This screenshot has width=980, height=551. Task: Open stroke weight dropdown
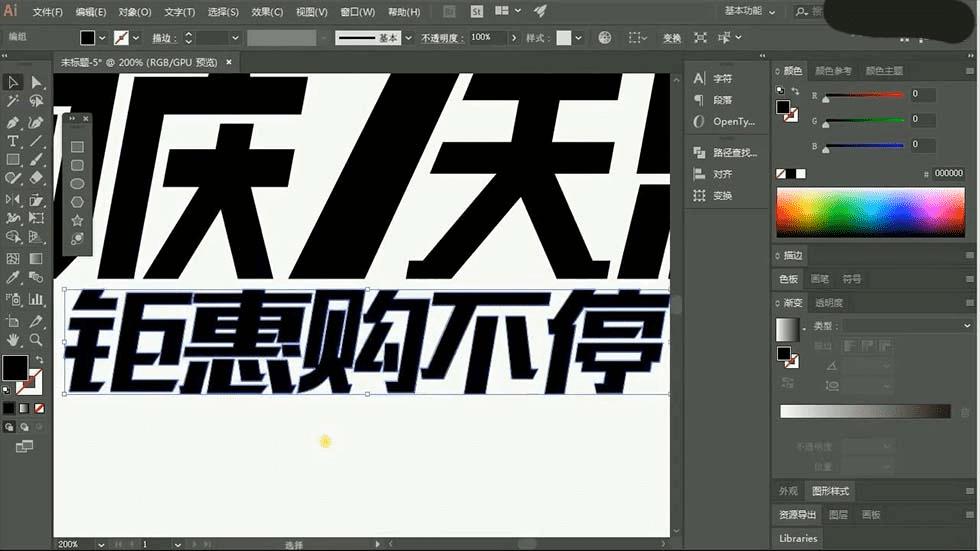click(235, 38)
